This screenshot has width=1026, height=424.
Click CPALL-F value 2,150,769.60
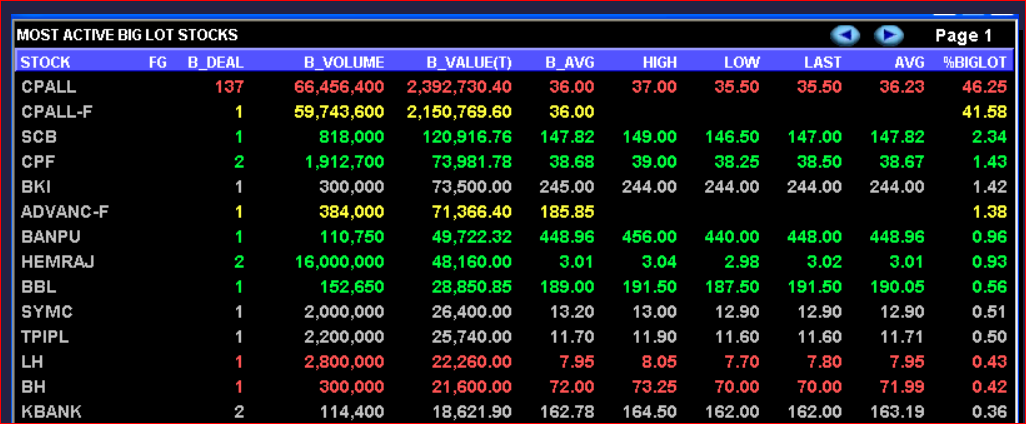click(x=459, y=112)
